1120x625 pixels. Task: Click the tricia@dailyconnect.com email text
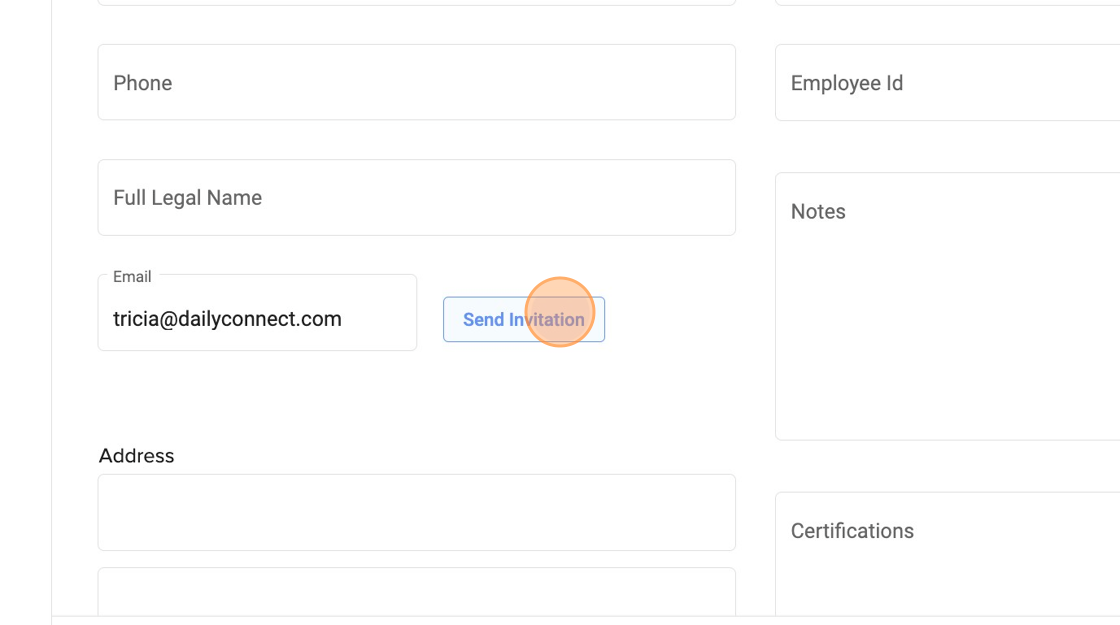227,319
